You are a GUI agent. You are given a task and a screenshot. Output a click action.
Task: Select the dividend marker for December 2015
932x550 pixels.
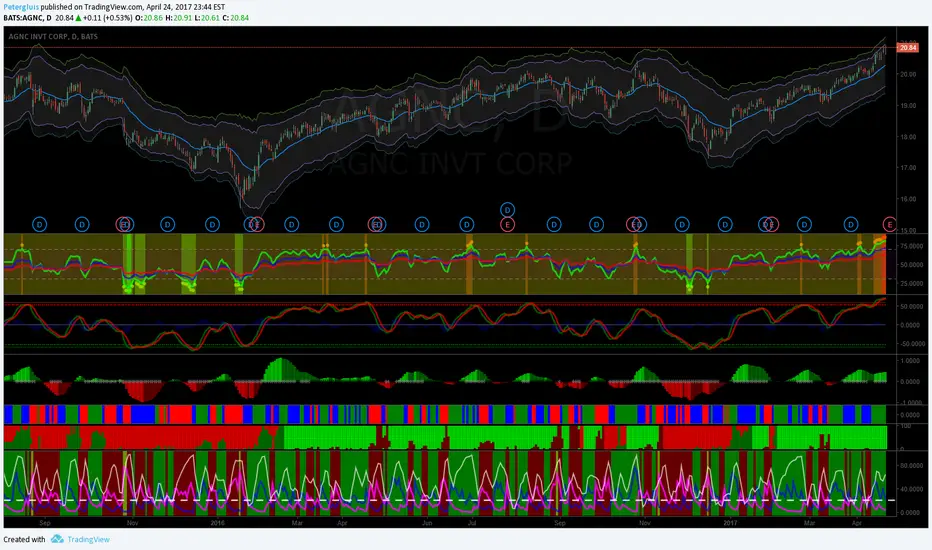pos(168,225)
